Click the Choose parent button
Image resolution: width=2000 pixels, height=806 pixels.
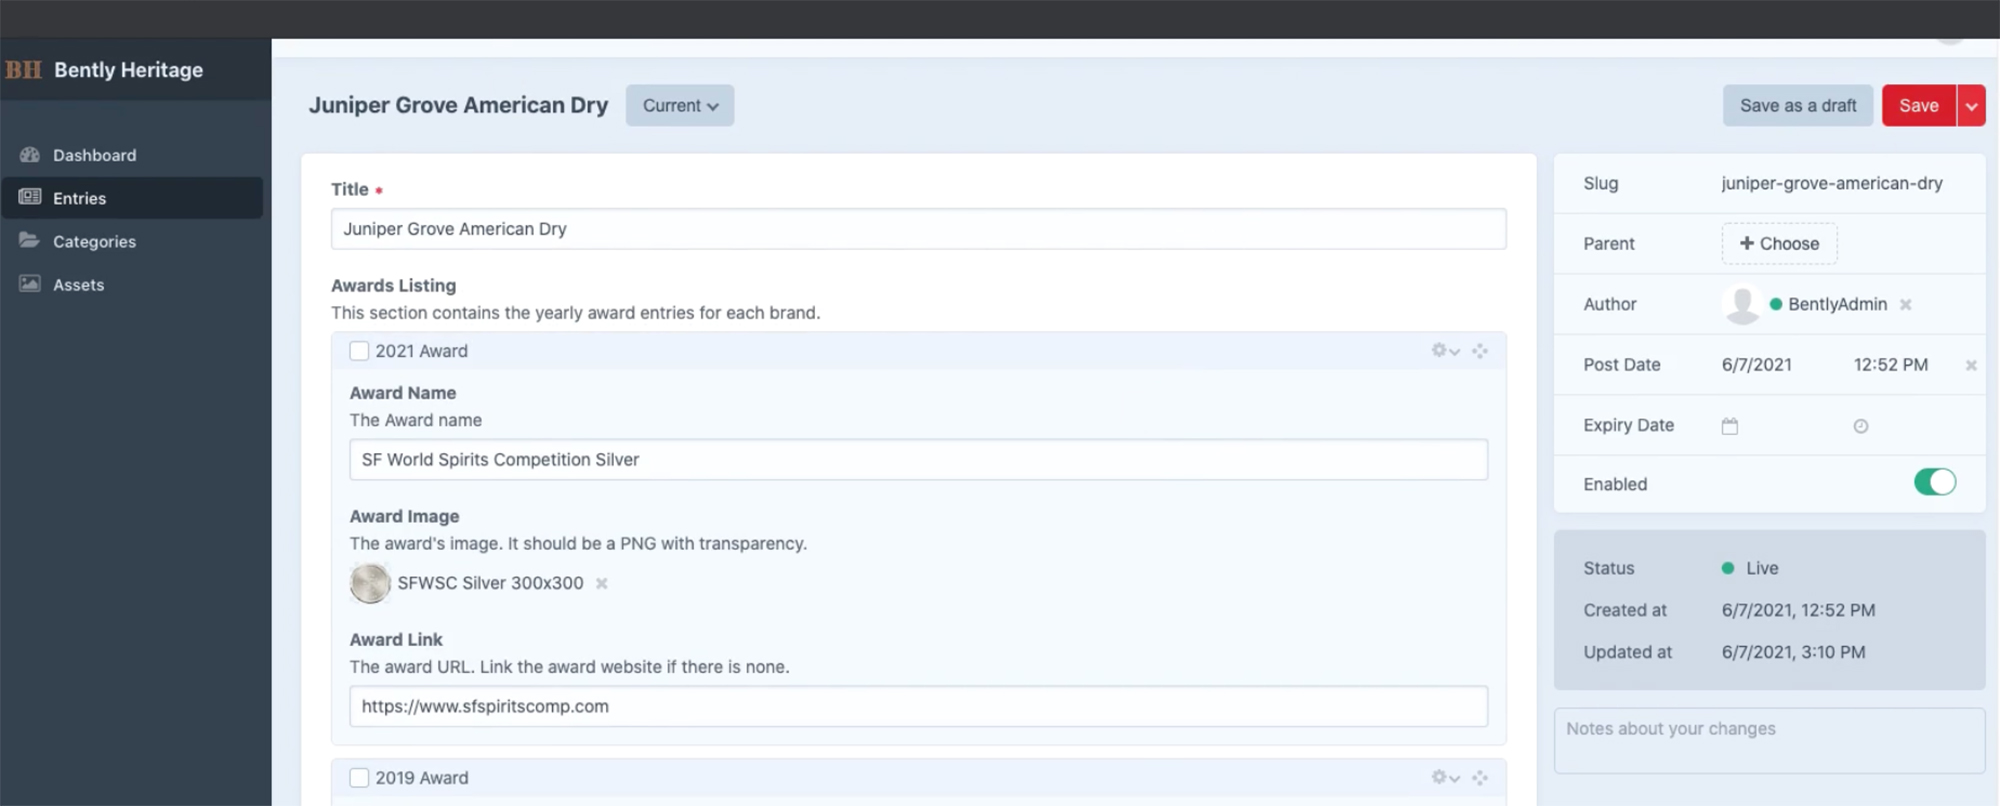tap(1779, 244)
